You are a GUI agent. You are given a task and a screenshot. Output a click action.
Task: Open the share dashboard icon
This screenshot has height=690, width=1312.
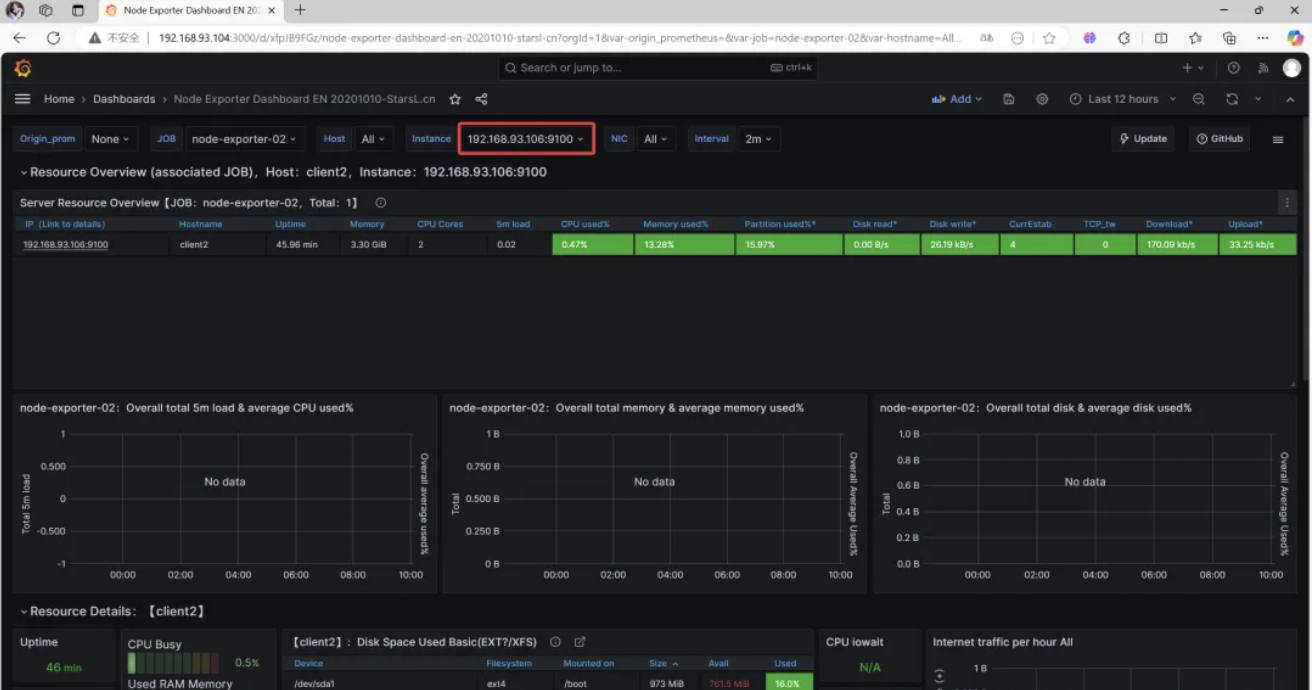pos(481,99)
